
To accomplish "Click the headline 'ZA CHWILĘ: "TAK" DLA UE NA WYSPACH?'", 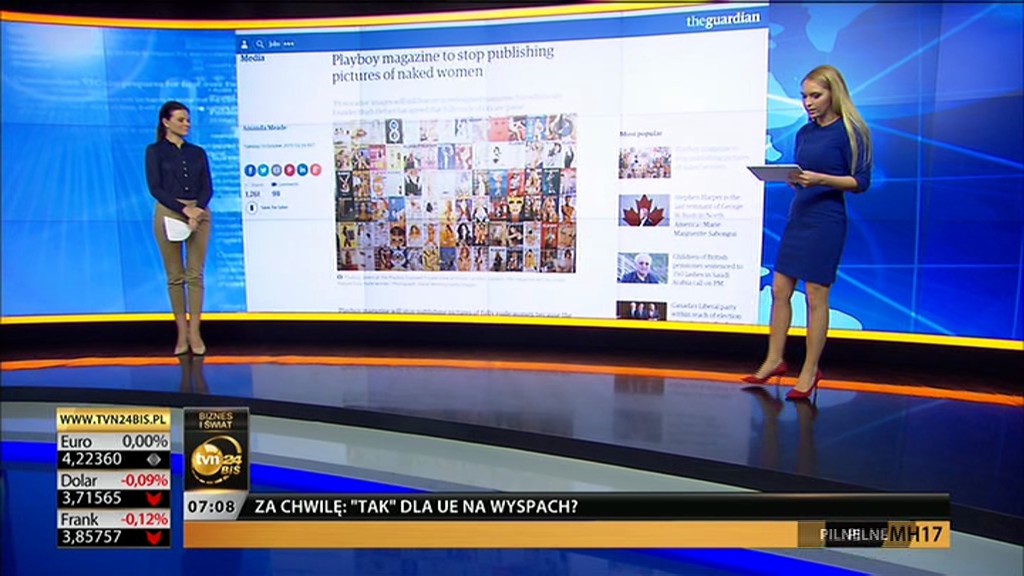I will point(416,506).
